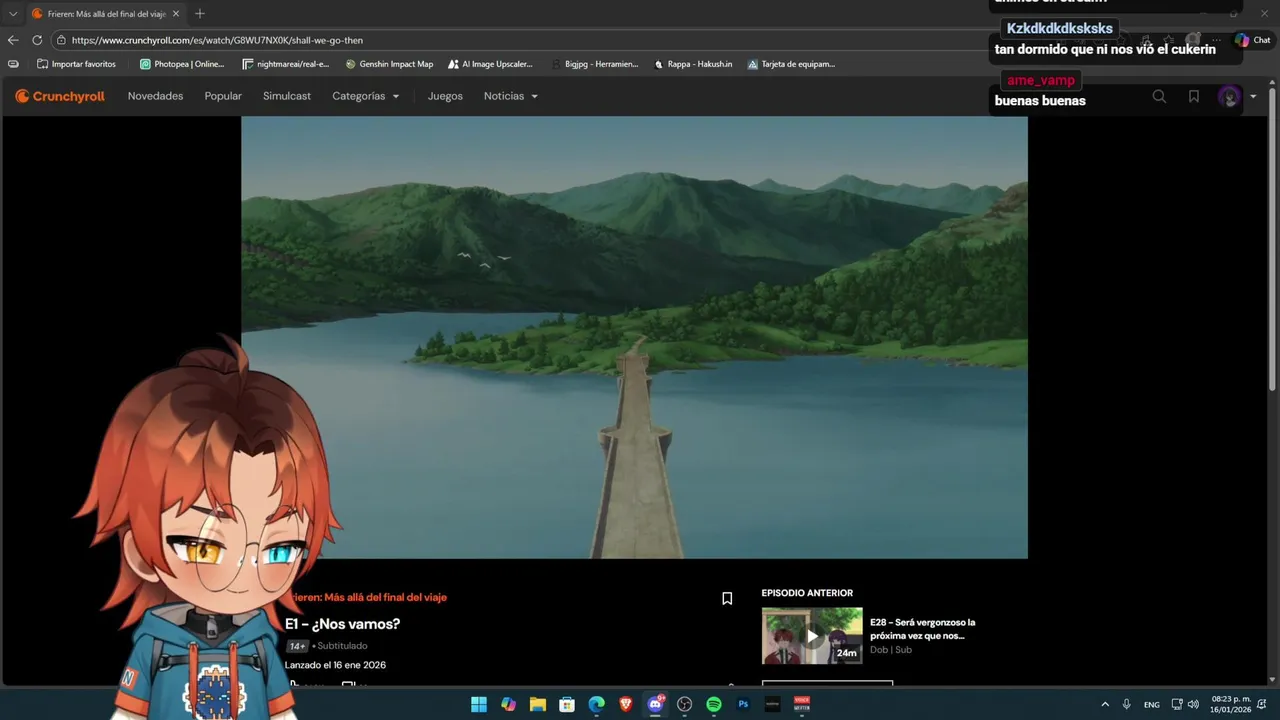Open OBS Studio from the taskbar
Viewport: 1280px width, 720px height.
(684, 704)
